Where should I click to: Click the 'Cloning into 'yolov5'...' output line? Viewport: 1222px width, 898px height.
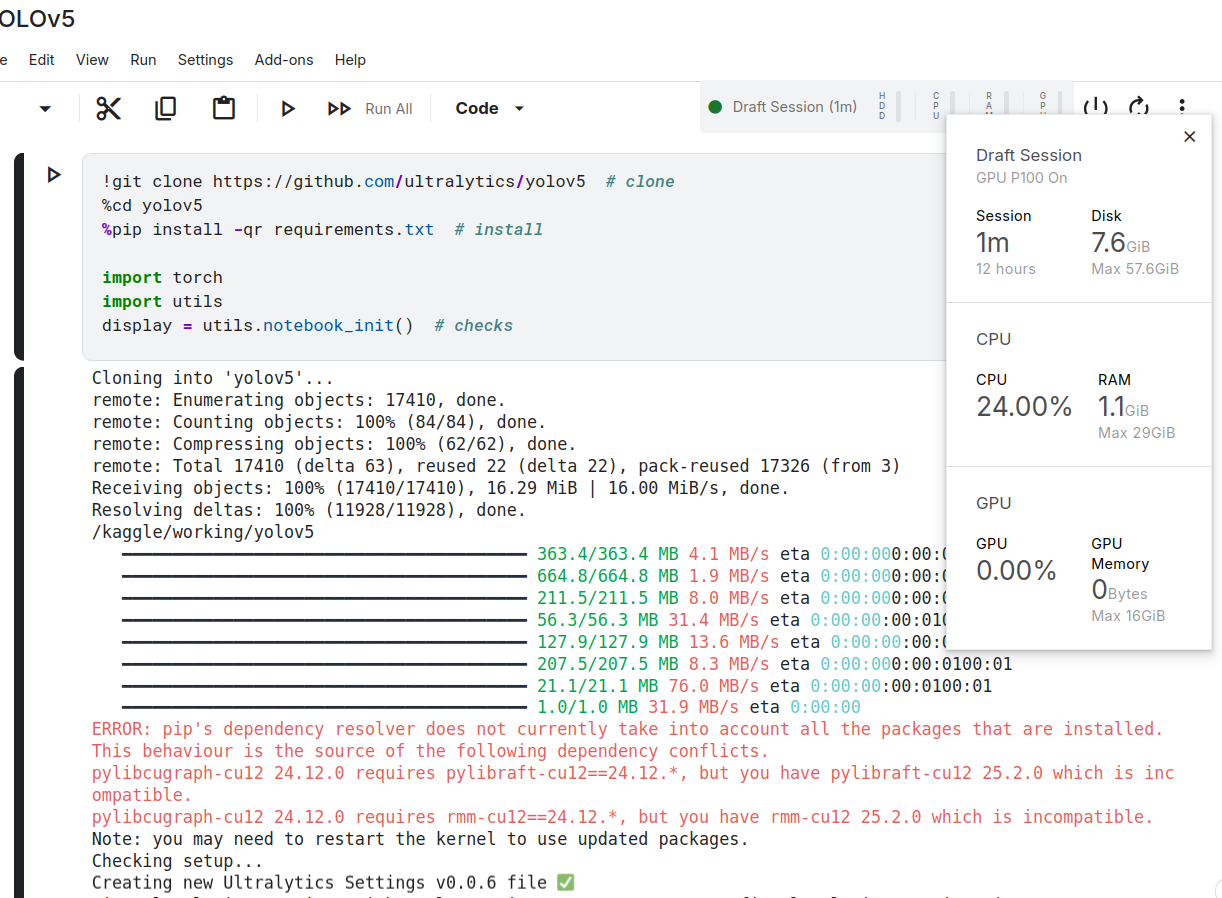213,378
